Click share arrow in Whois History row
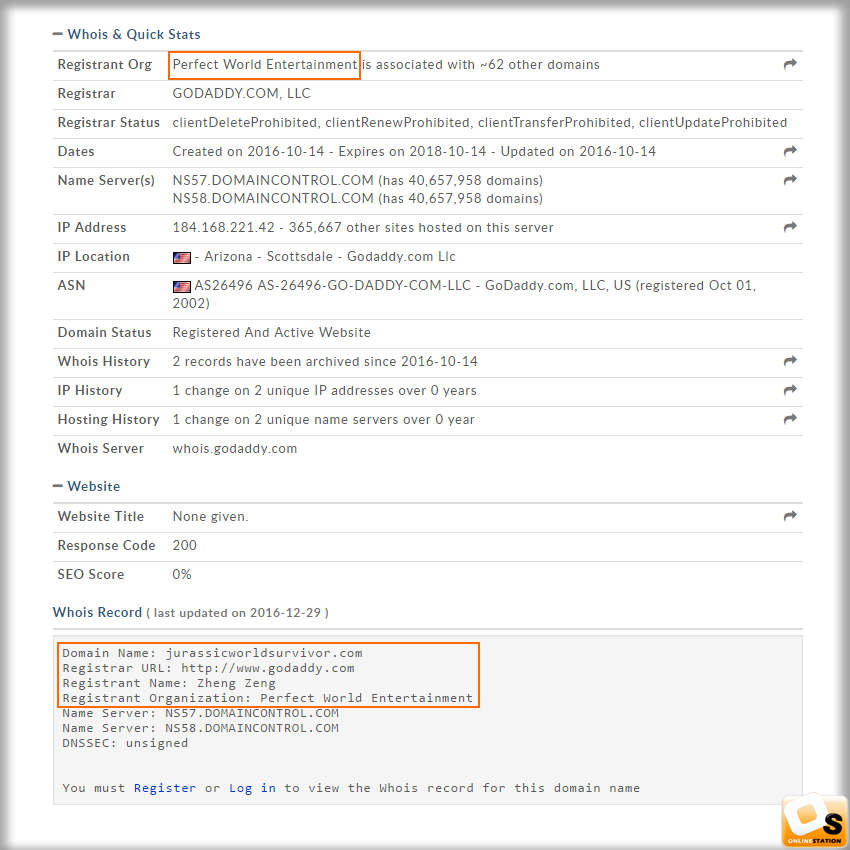Viewport: 850px width, 850px height. [790, 360]
